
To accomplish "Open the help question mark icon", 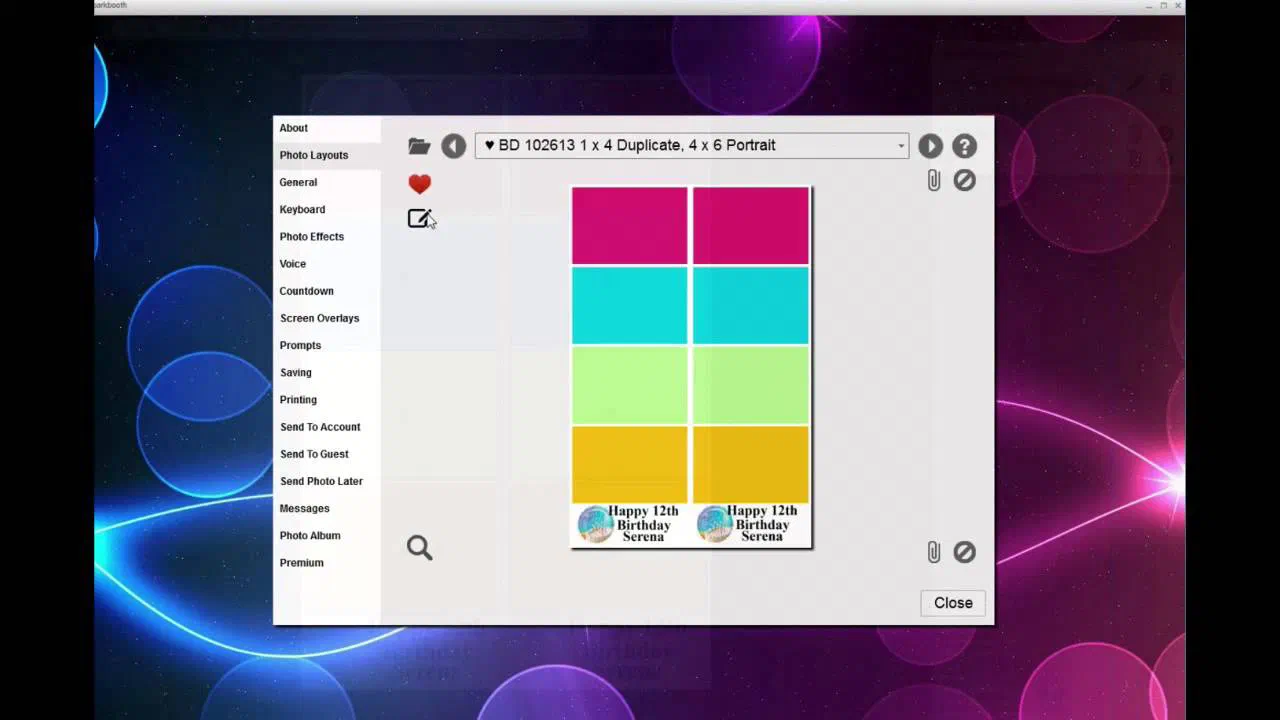I will [x=964, y=146].
